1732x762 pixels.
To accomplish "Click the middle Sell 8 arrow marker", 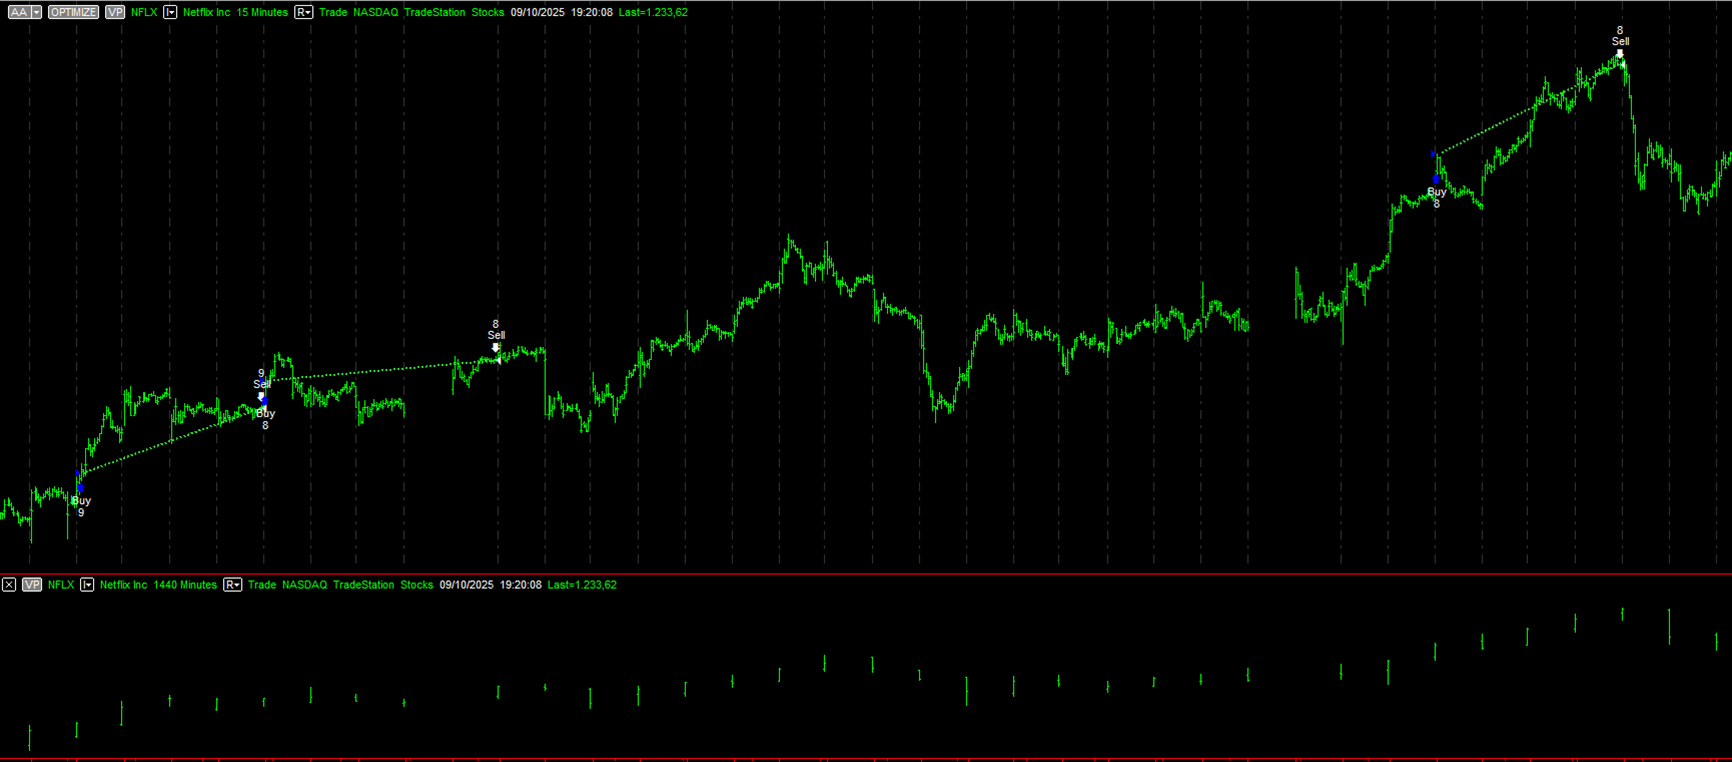I will [495, 348].
